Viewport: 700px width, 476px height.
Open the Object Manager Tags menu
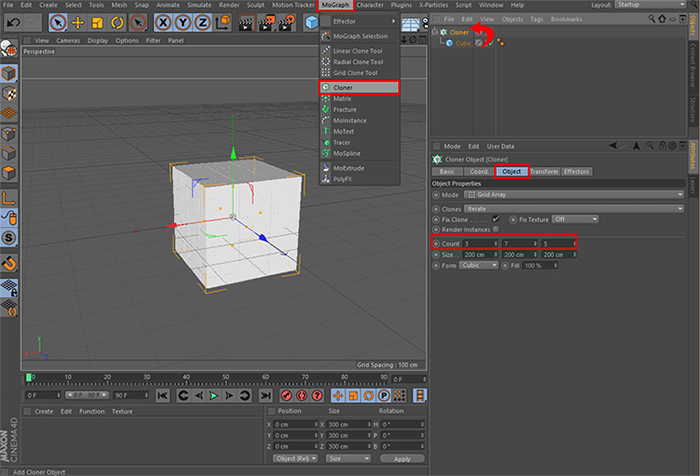click(537, 19)
